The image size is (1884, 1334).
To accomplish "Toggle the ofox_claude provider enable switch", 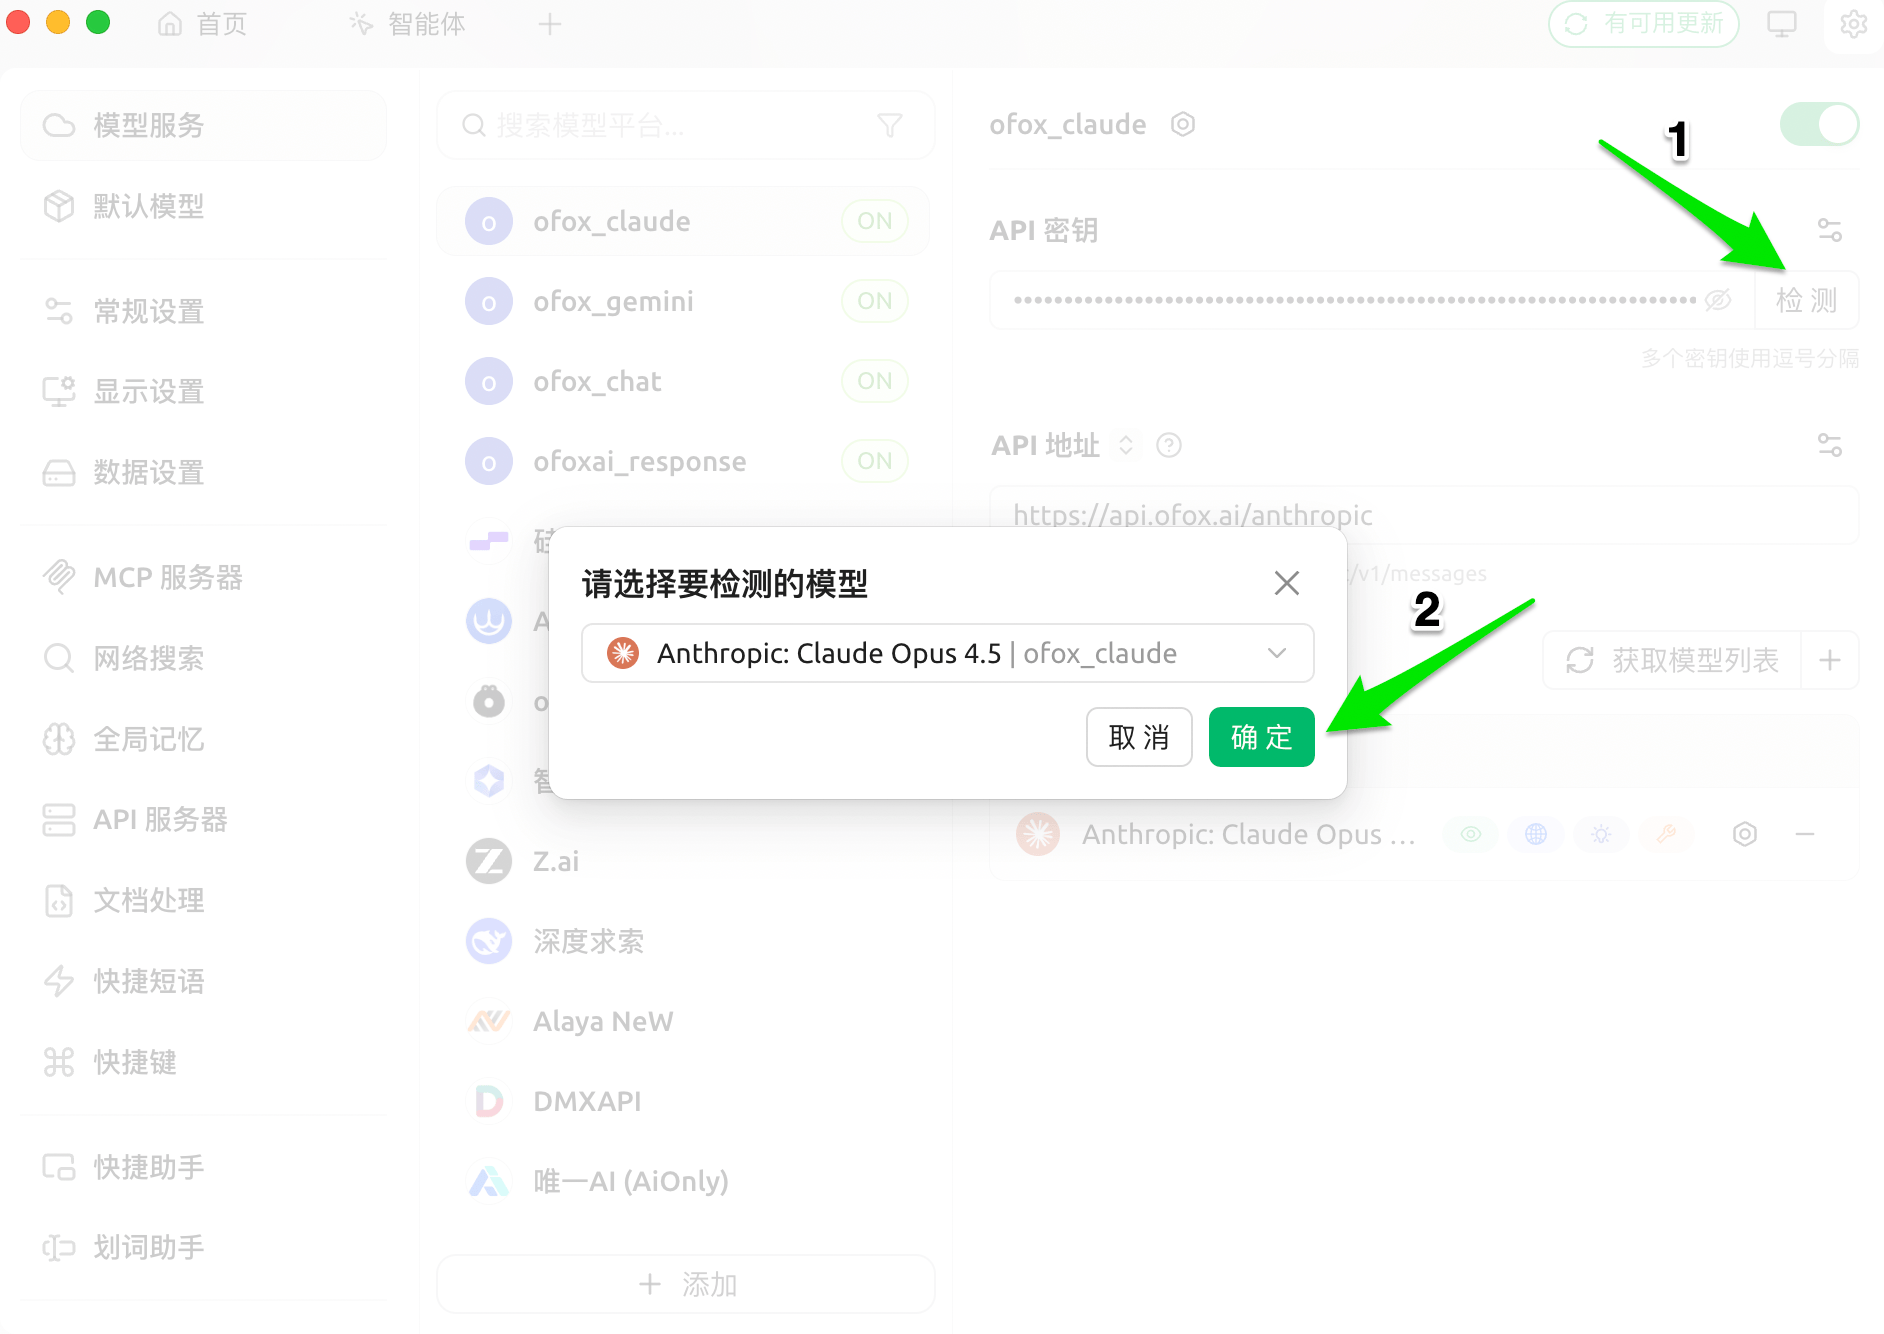I will 1819,124.
